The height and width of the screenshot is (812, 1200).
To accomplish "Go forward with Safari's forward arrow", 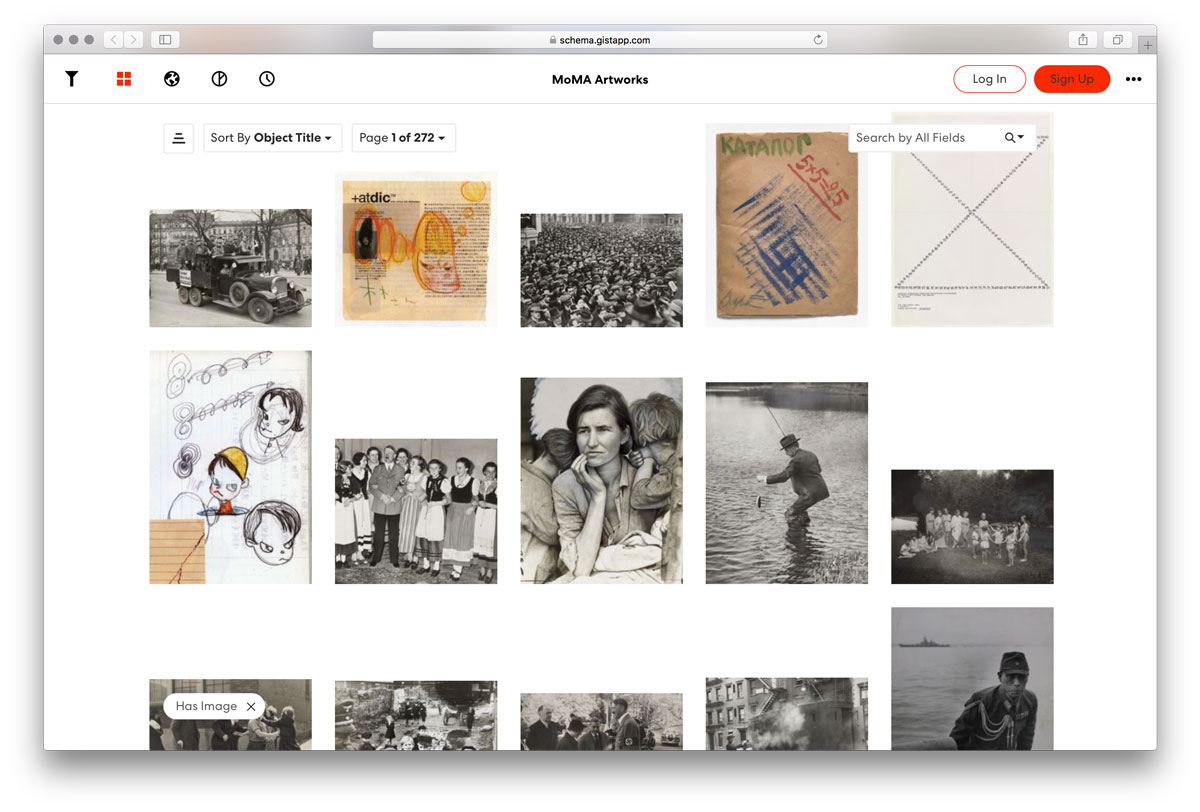I will point(134,40).
